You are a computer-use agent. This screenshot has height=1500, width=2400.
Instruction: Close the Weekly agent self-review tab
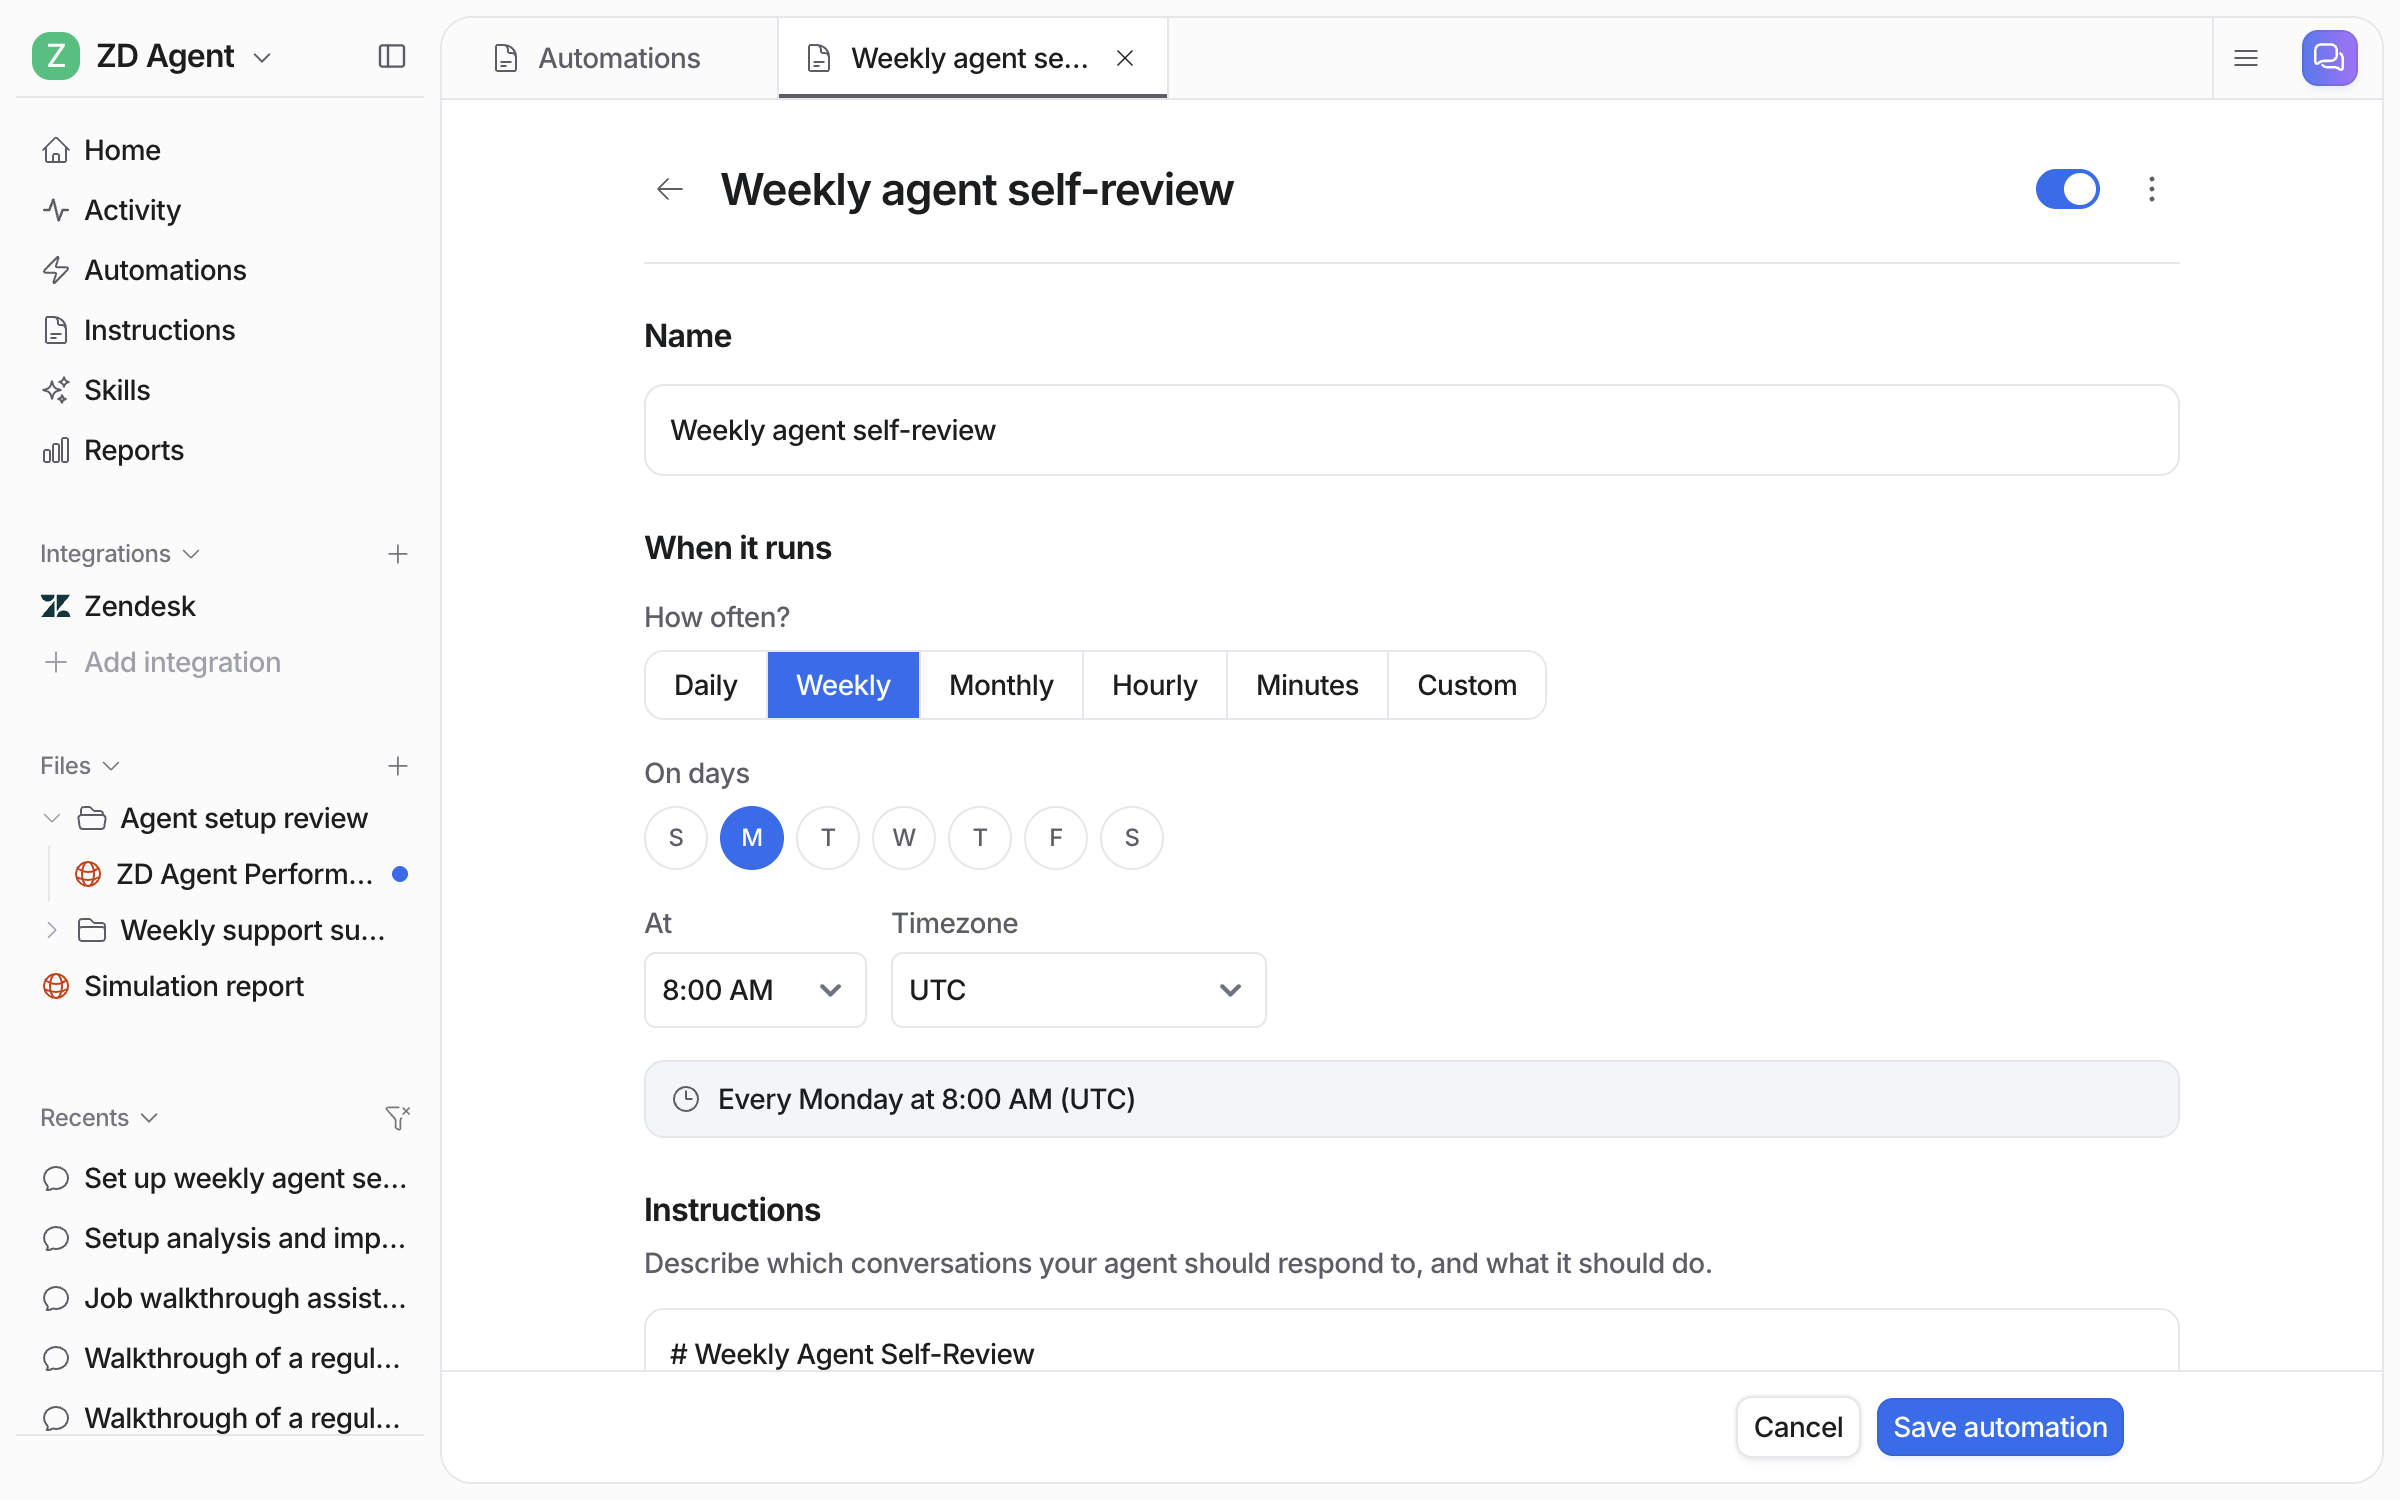click(1125, 59)
